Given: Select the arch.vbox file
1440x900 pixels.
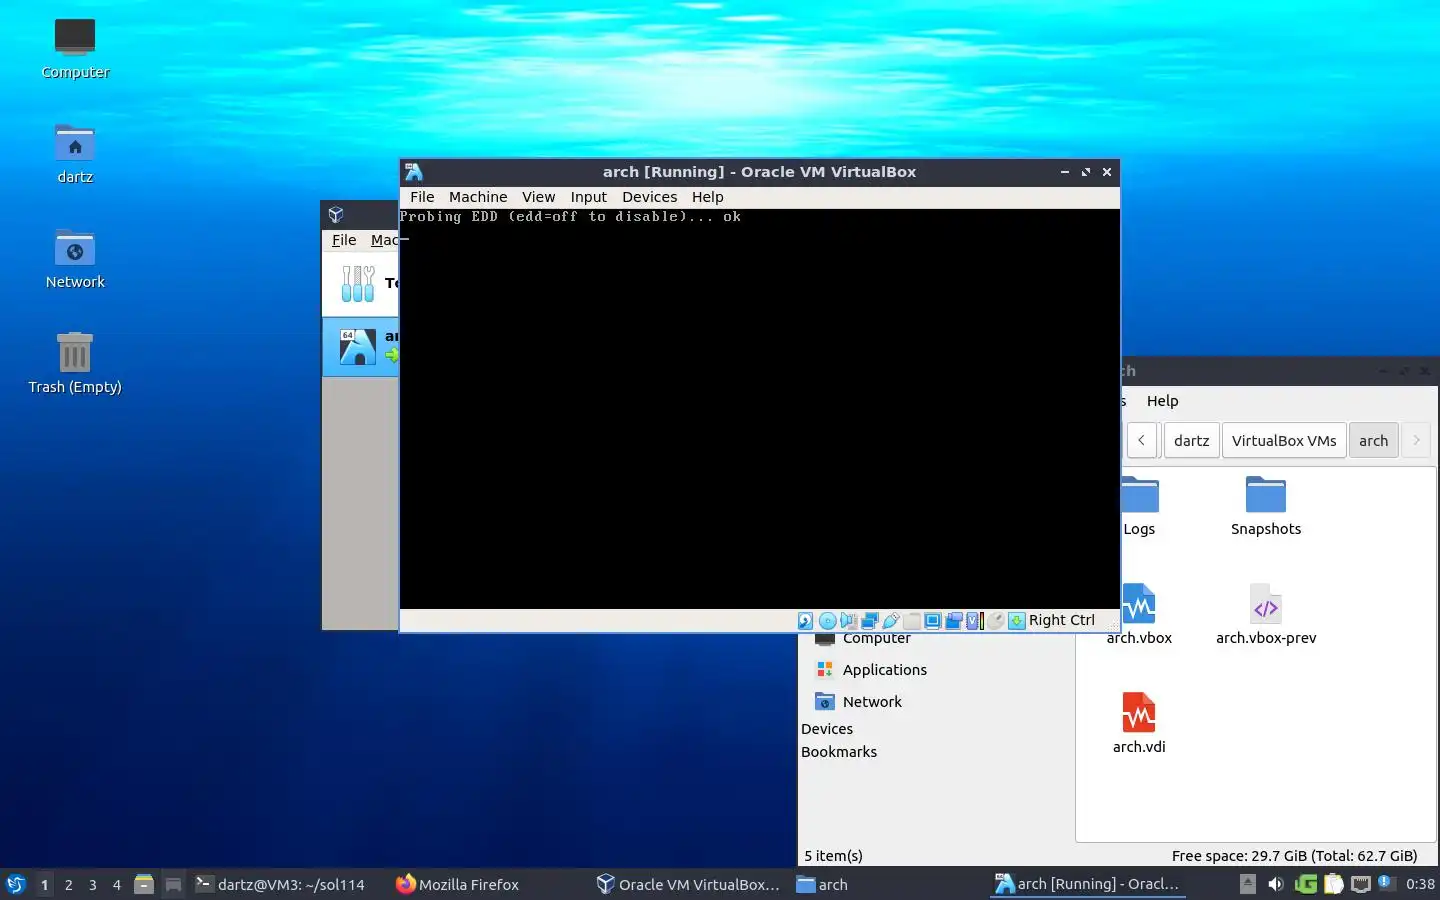Looking at the screenshot, I should point(1139,615).
